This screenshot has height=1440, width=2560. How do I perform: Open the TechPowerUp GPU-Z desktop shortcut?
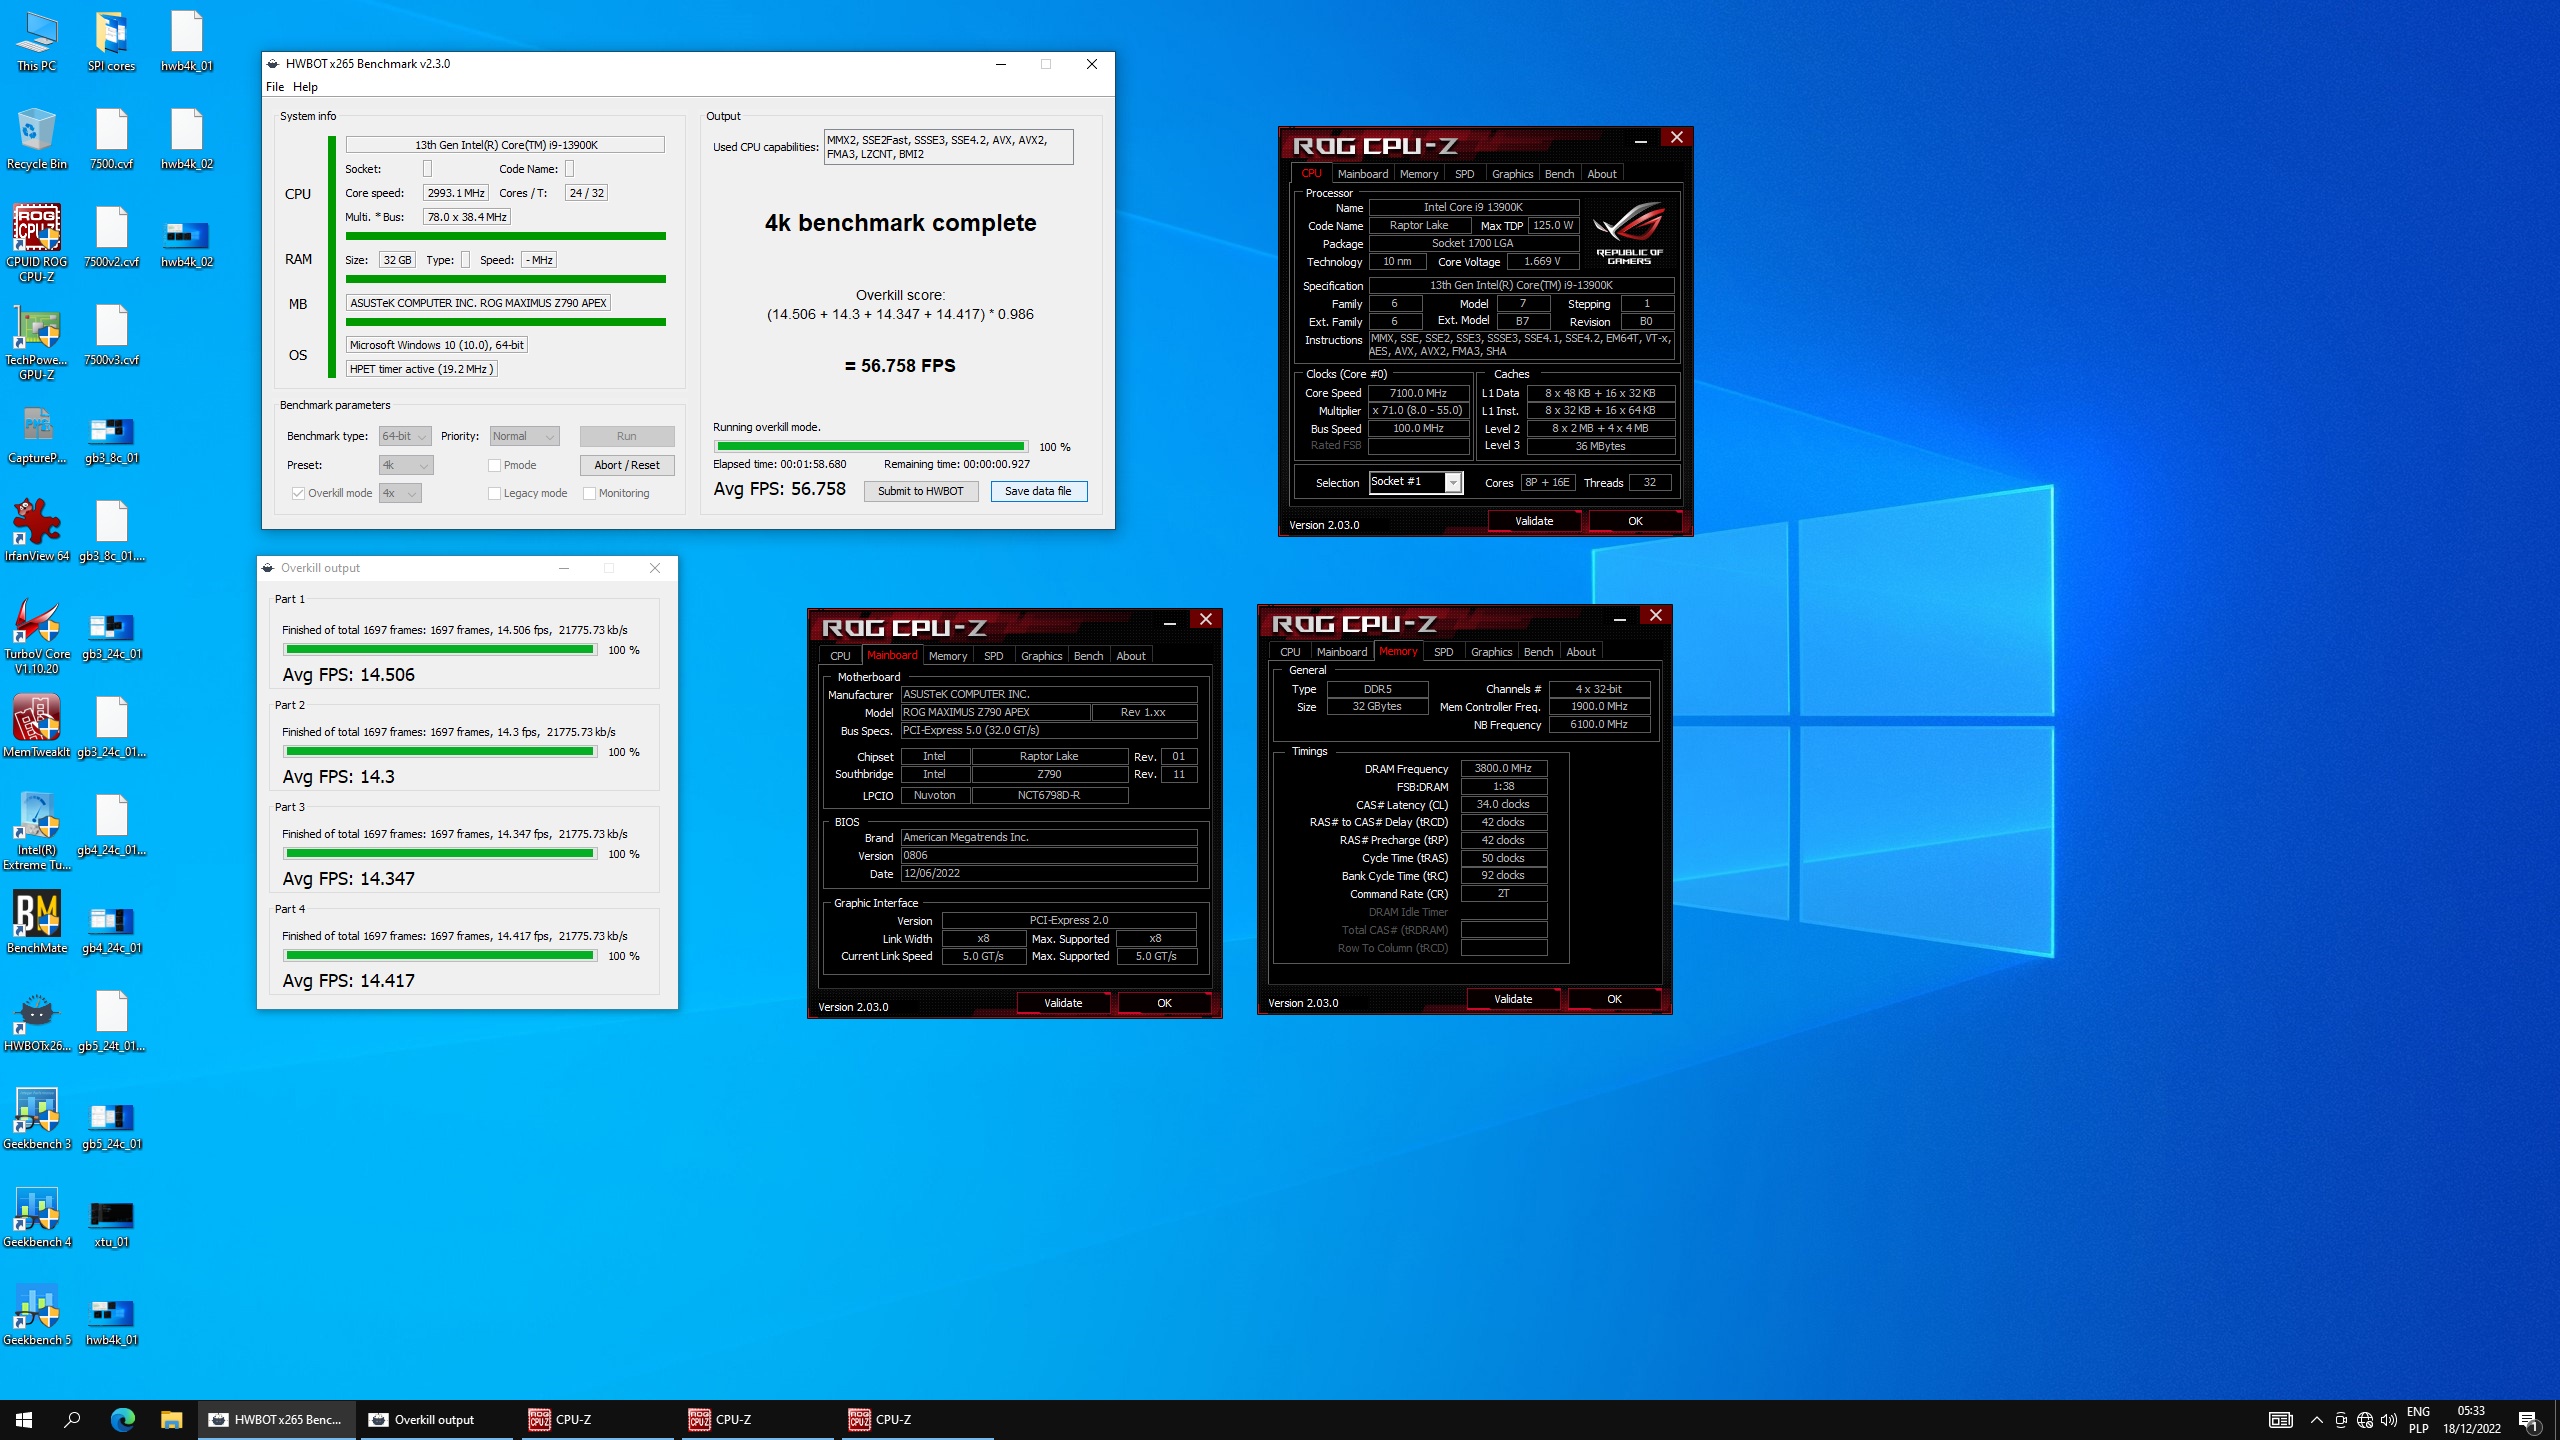37,341
